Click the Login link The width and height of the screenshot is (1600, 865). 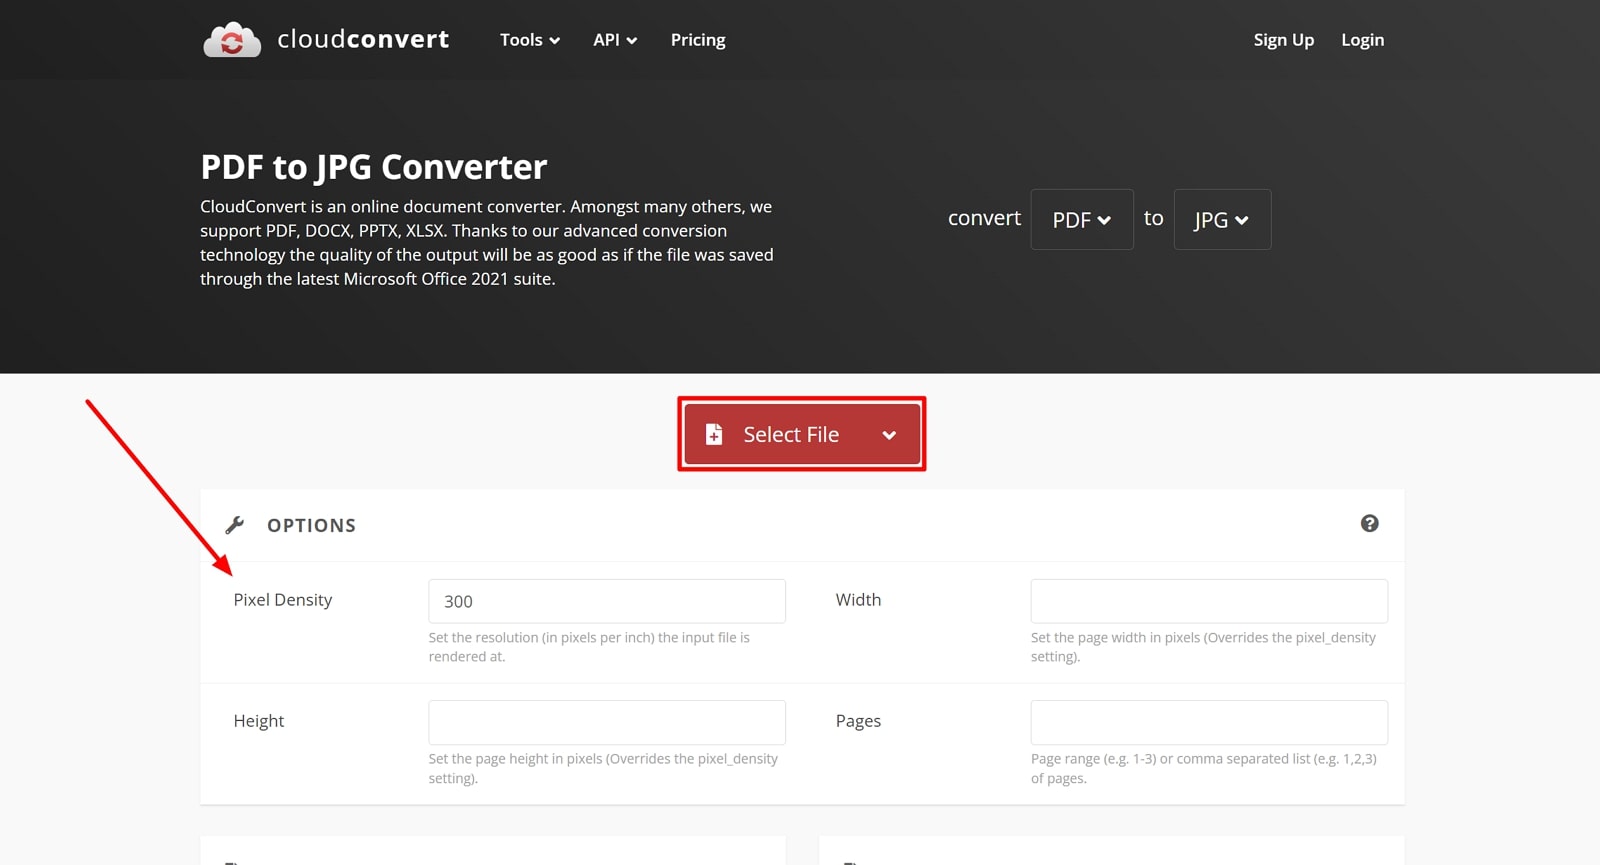1363,40
